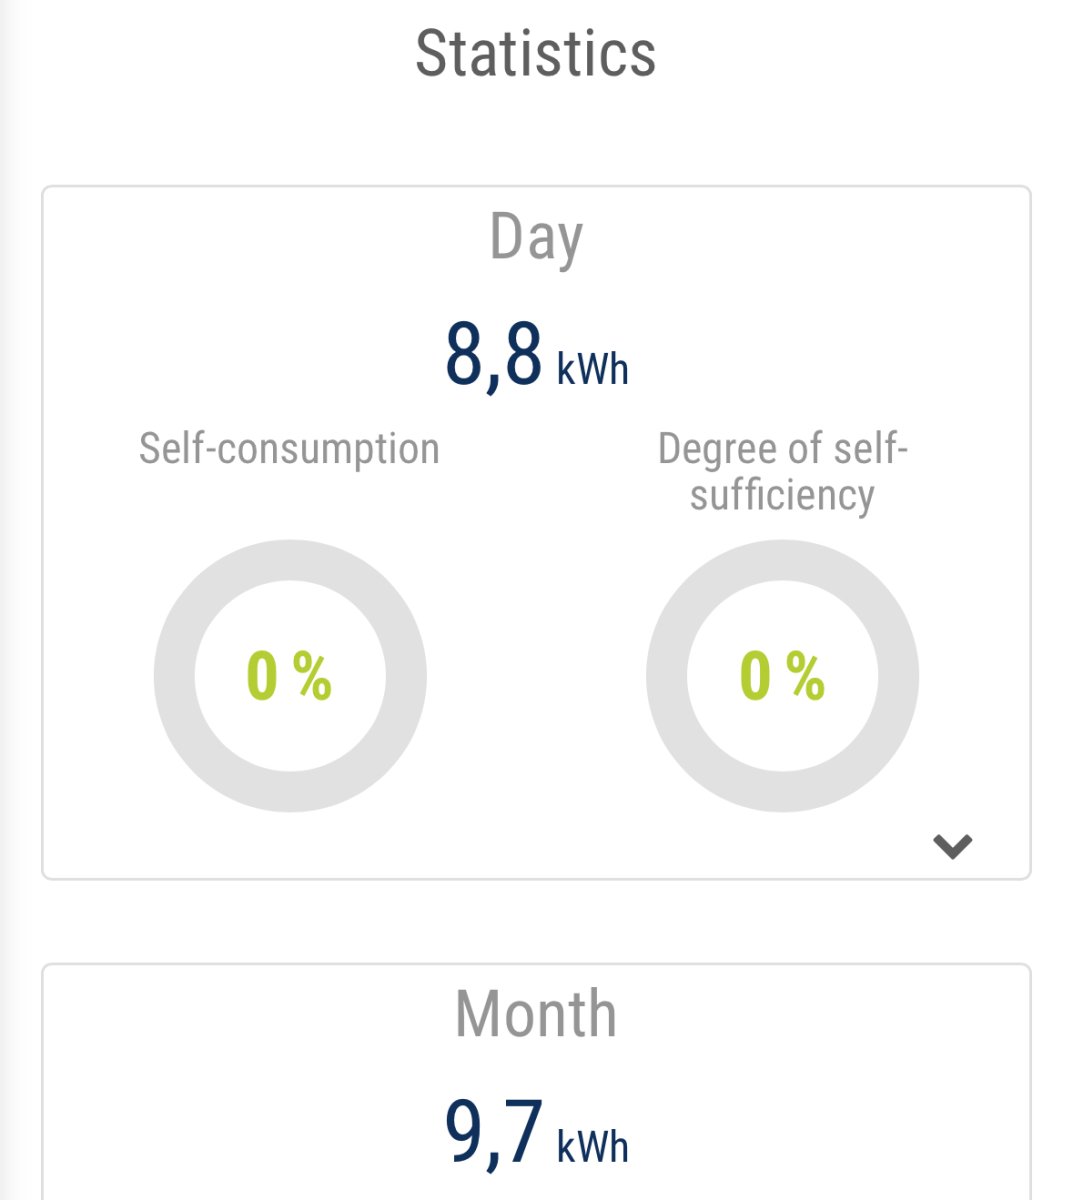
Task: Open the Day statistics title
Action: pos(536,238)
